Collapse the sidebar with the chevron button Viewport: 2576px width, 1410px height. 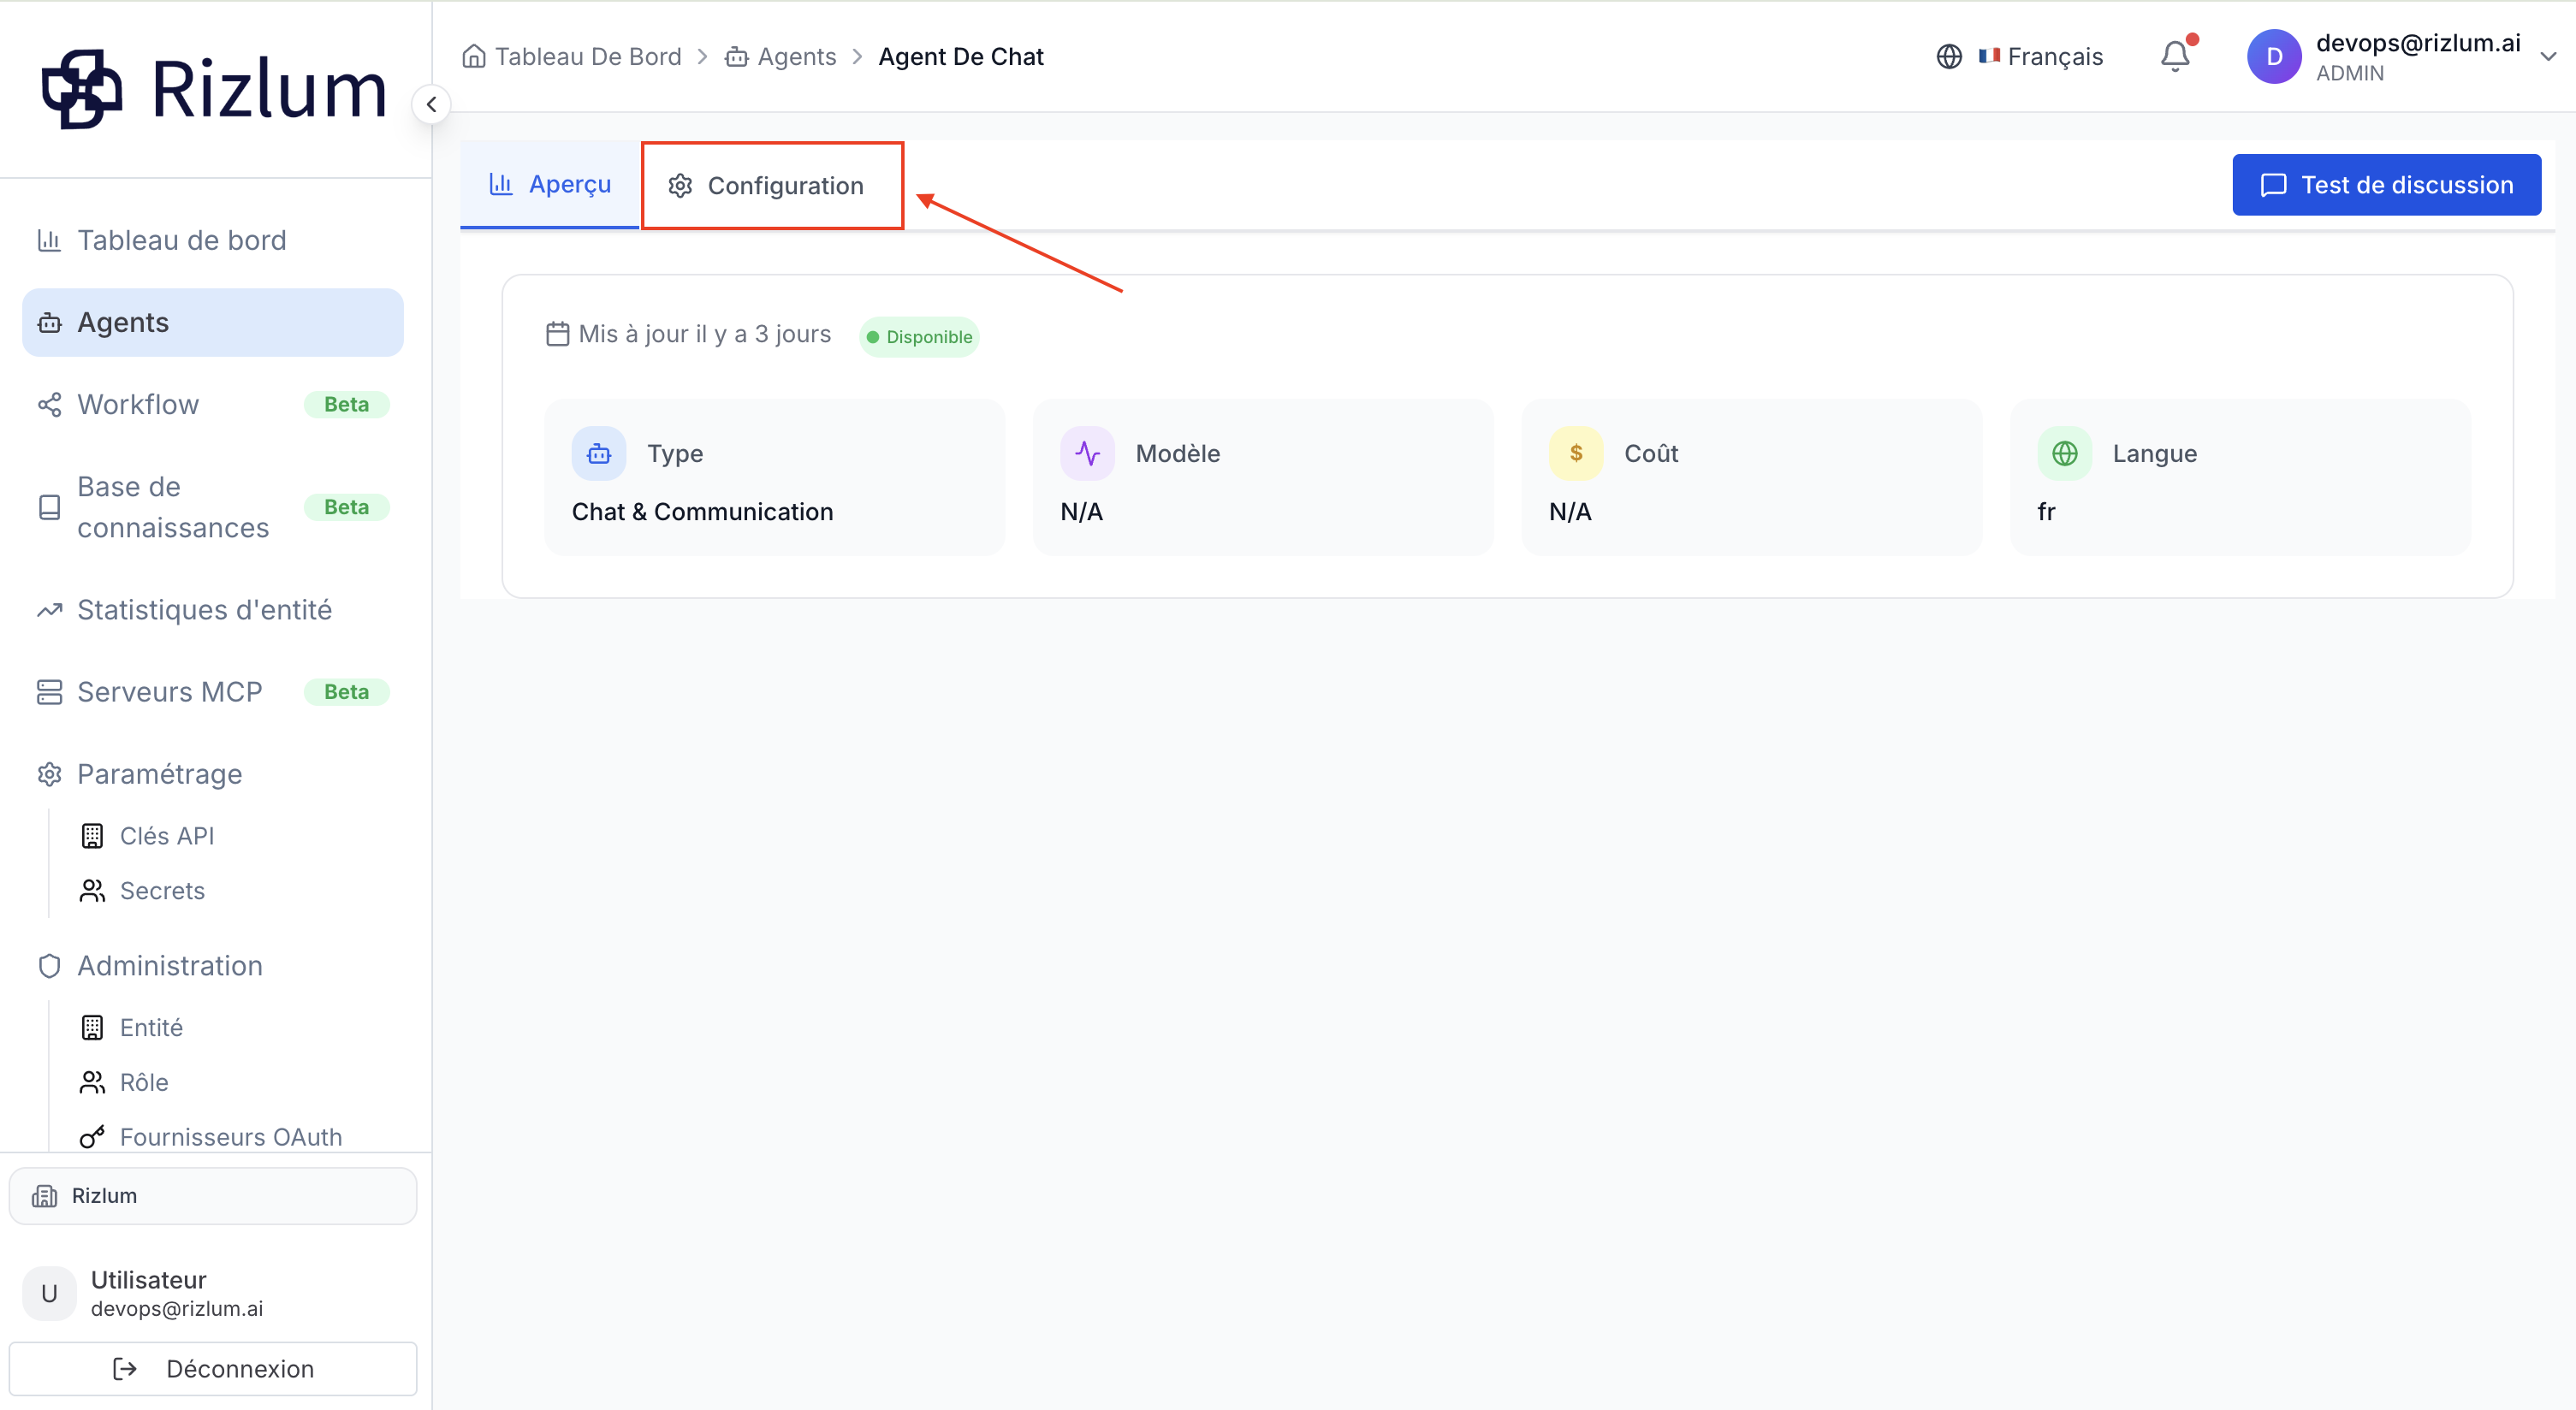point(431,104)
